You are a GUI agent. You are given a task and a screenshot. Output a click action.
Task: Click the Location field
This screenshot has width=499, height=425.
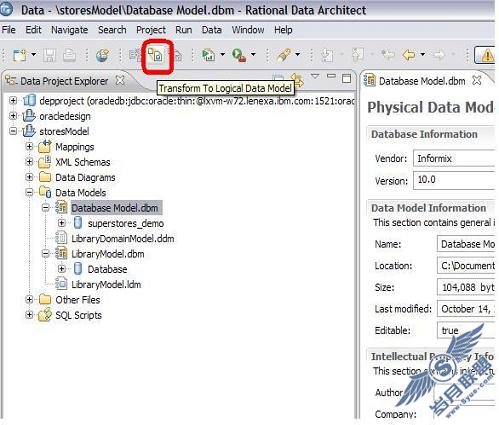466,266
